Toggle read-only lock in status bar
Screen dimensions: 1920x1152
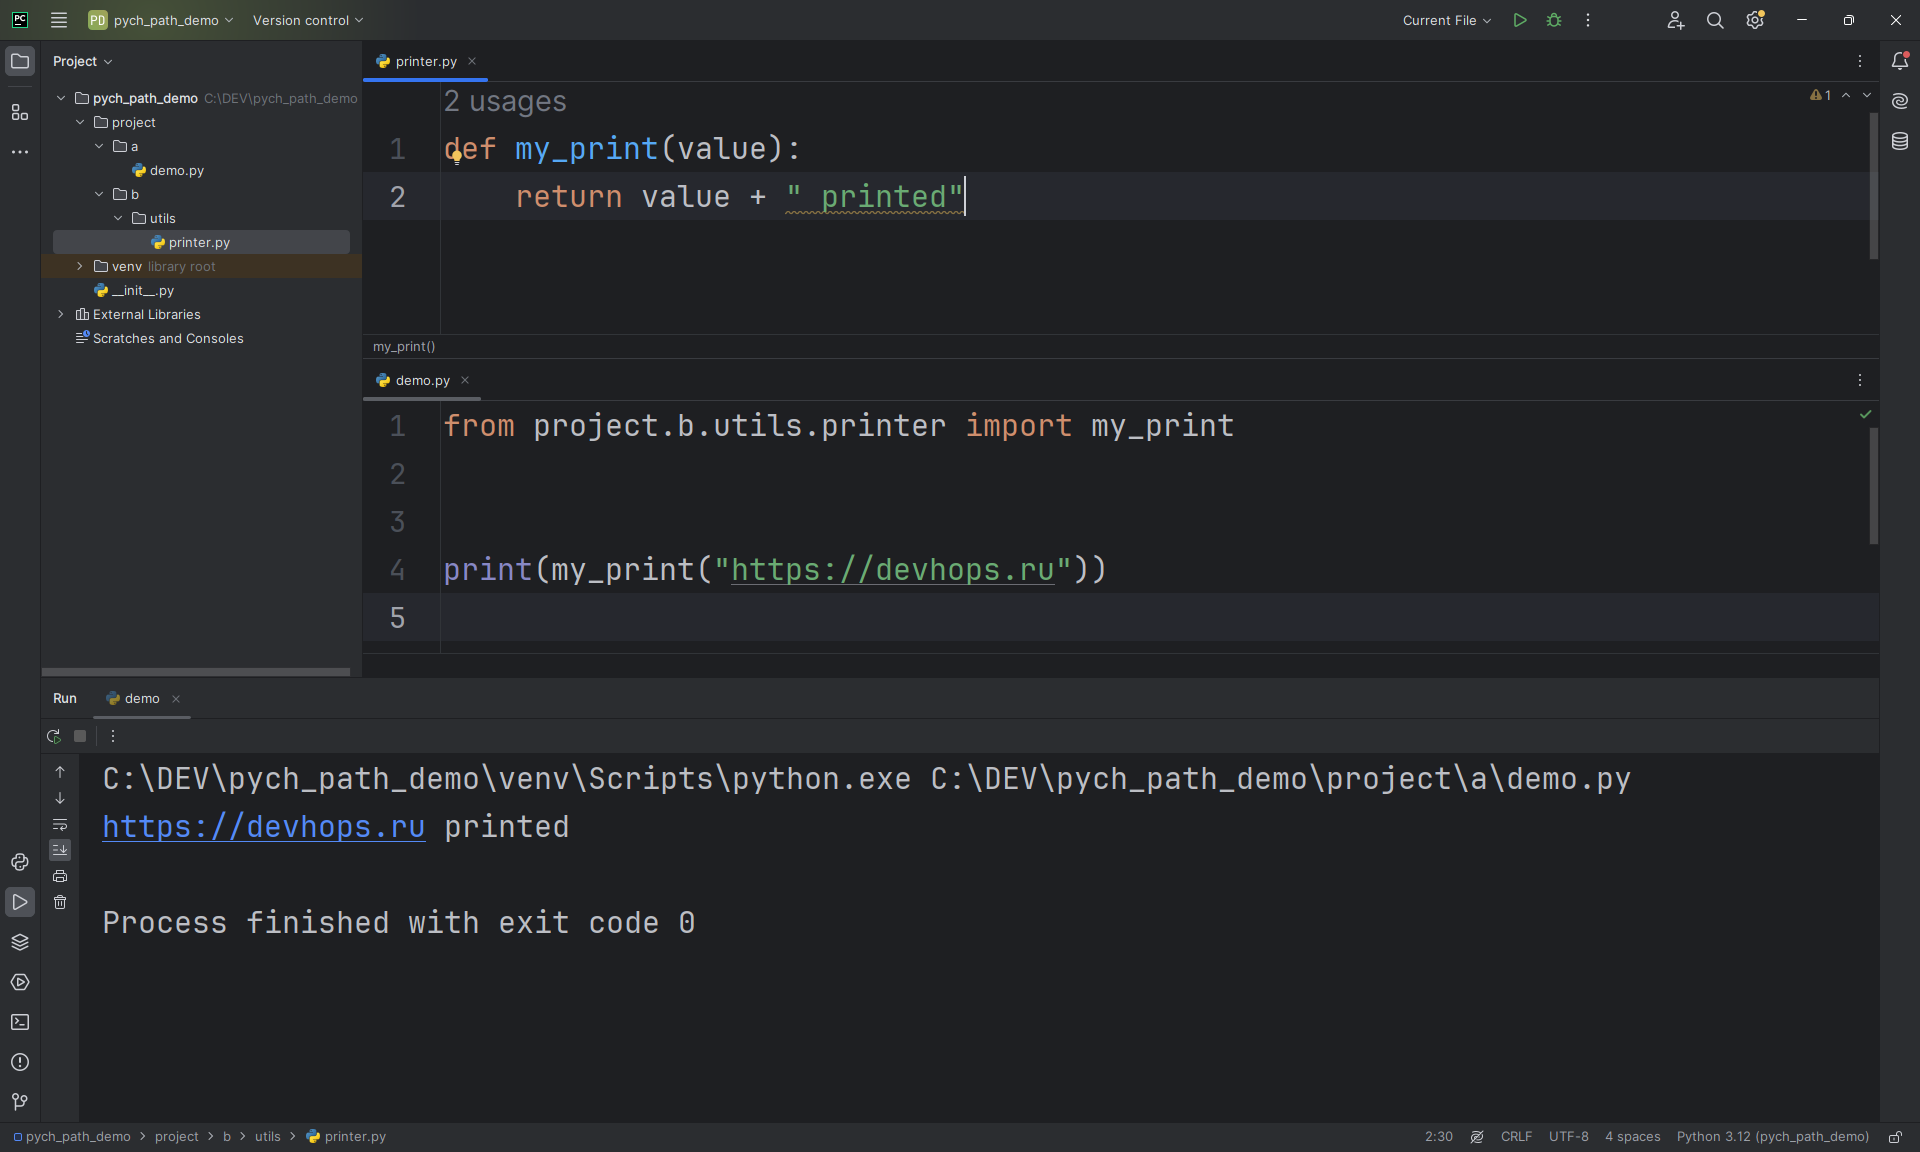pyautogui.click(x=1895, y=1137)
